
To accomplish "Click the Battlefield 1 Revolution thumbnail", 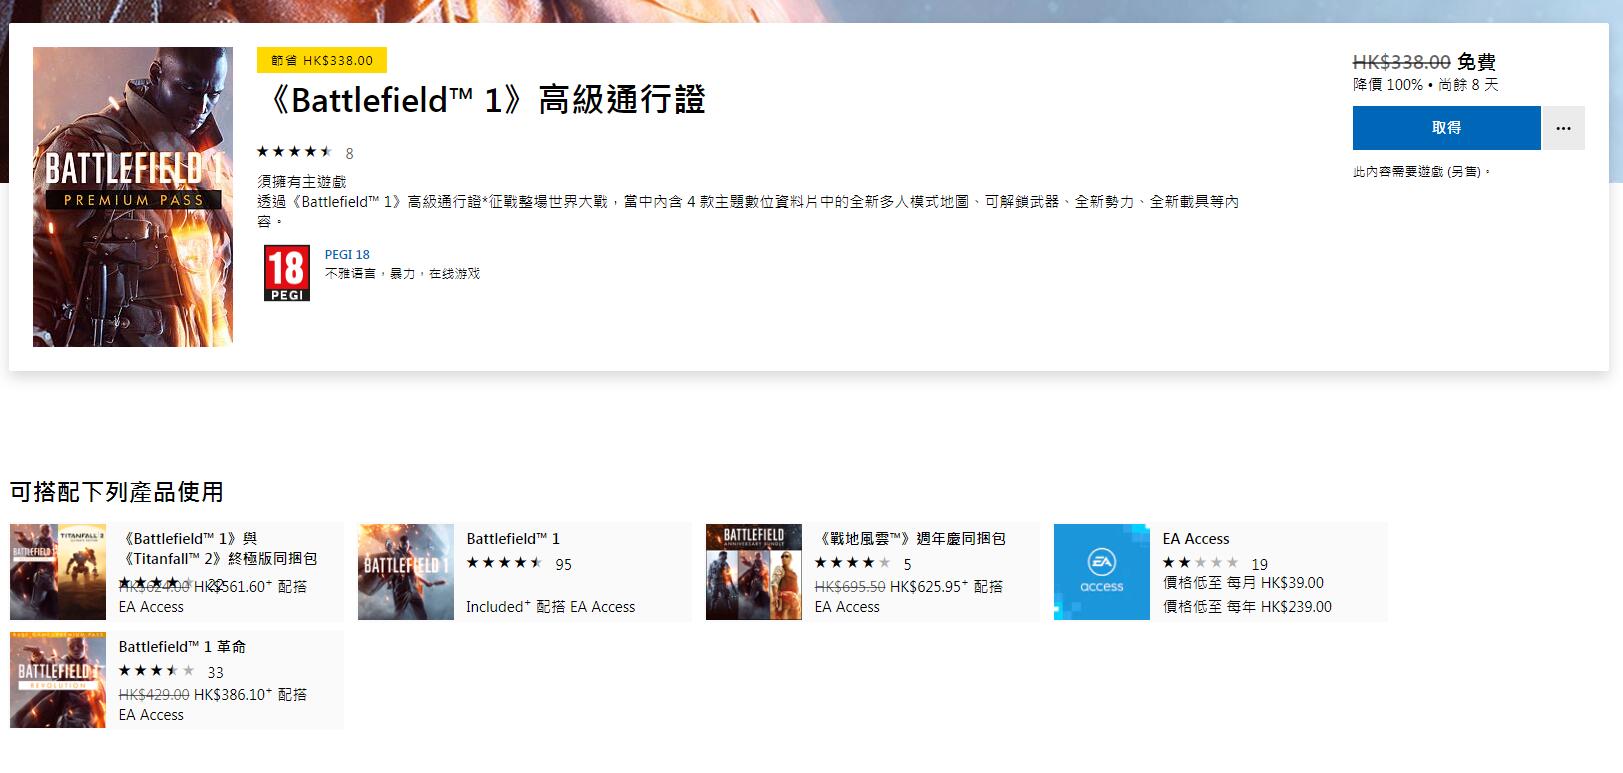I will point(57,680).
